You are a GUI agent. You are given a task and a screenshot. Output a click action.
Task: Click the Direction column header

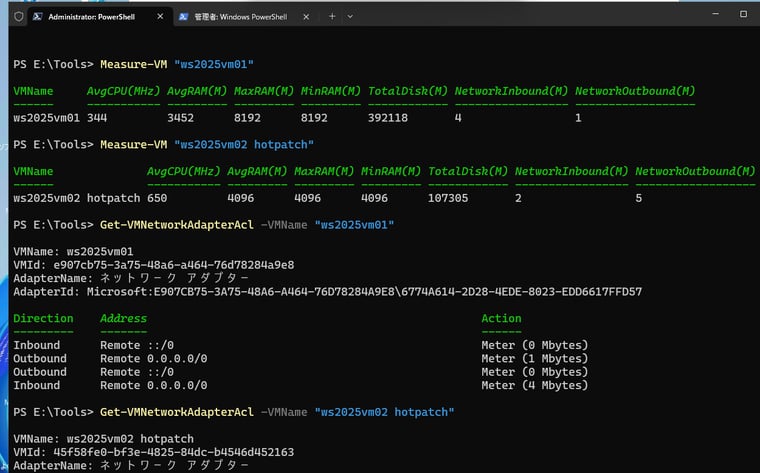(43, 318)
